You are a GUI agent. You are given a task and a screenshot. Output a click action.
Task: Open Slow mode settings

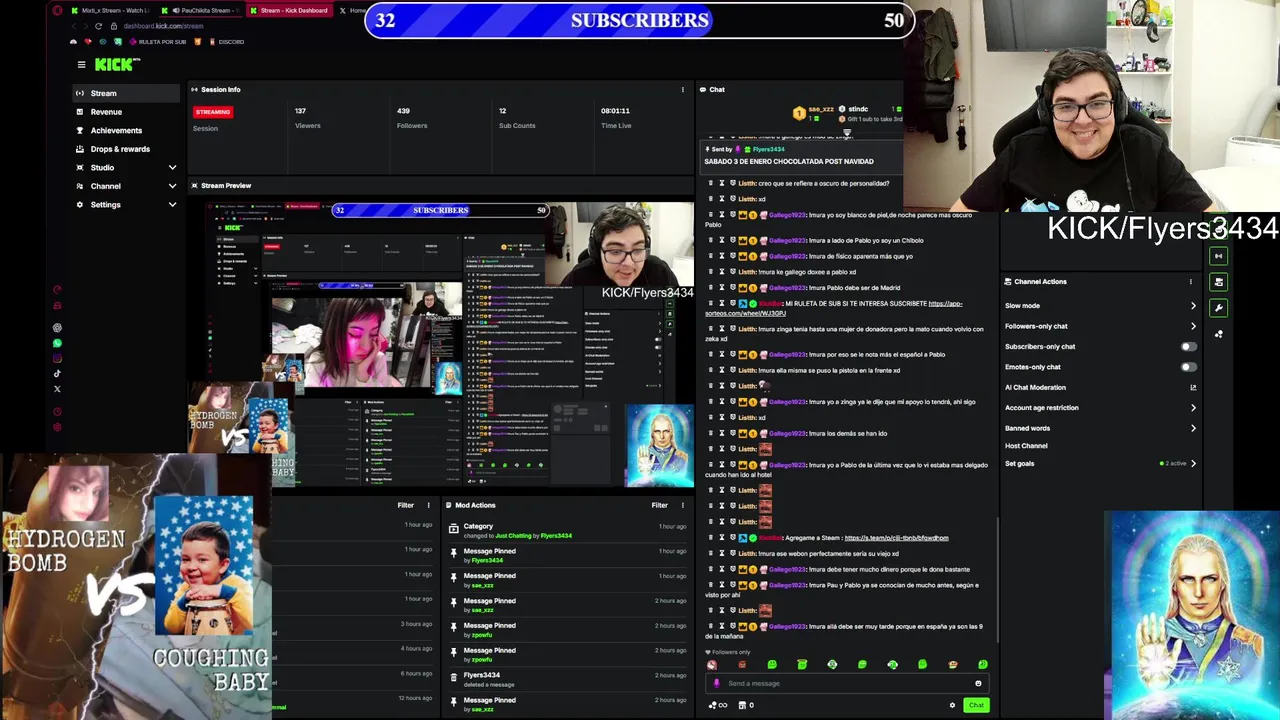pyautogui.click(x=1100, y=306)
